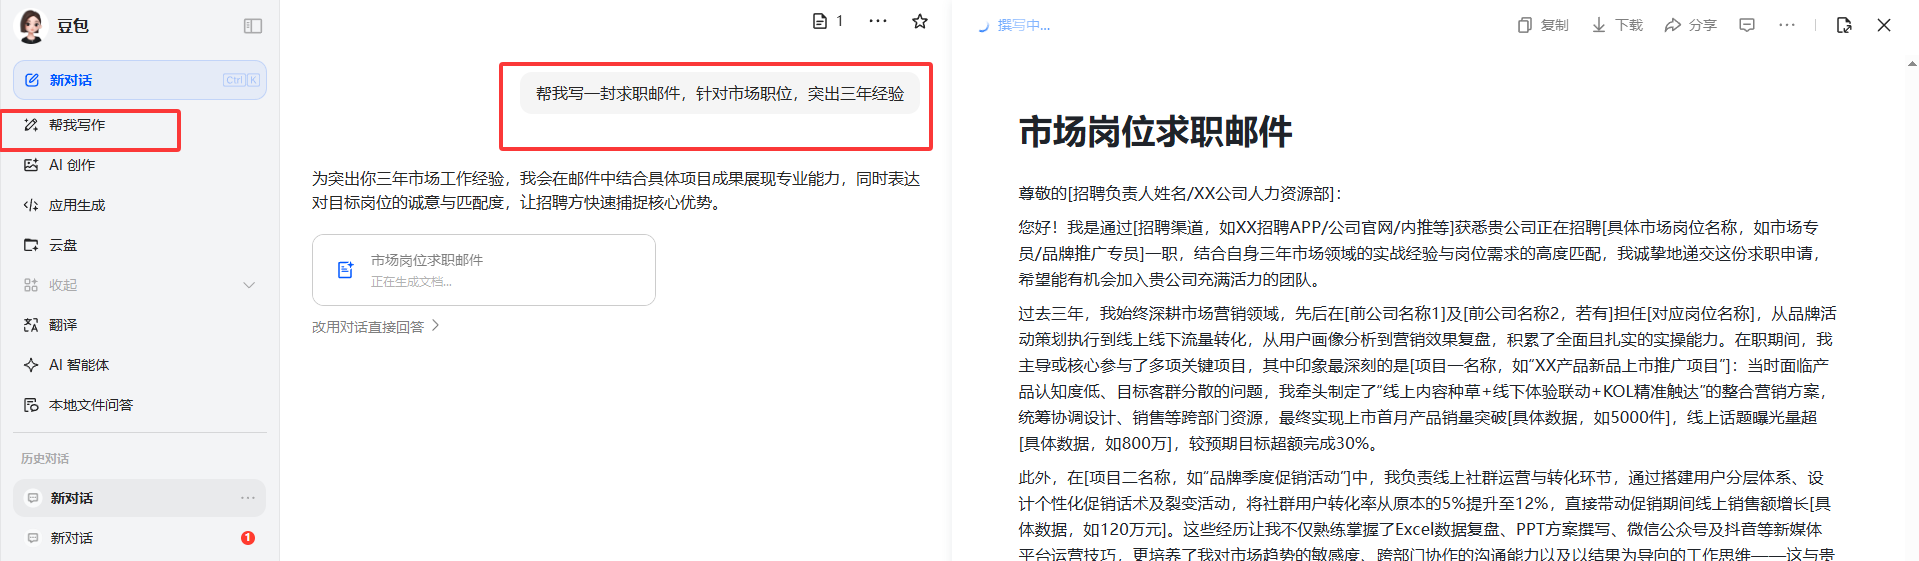Open the chat more options ellipsis

tap(878, 21)
